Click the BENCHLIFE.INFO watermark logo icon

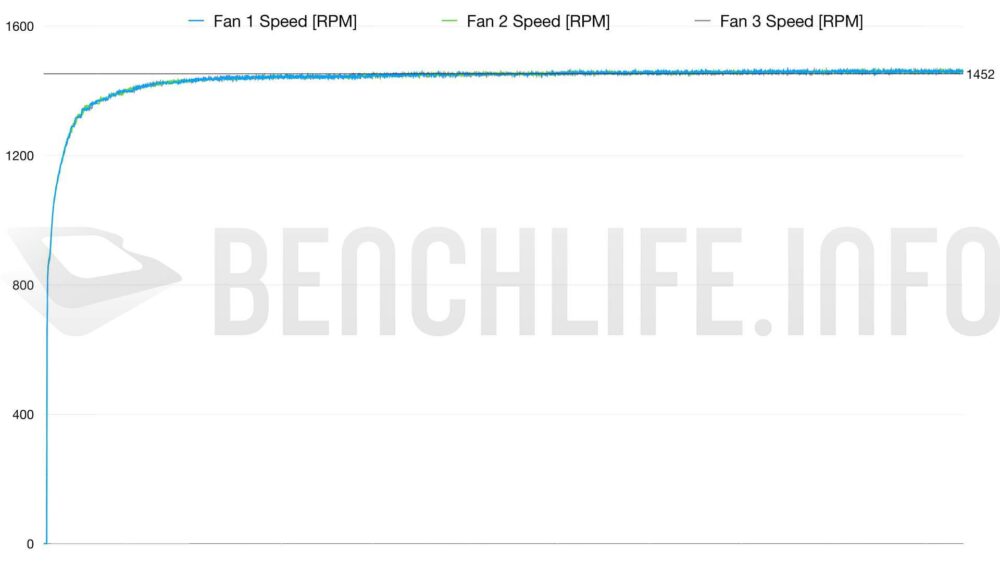point(94,281)
